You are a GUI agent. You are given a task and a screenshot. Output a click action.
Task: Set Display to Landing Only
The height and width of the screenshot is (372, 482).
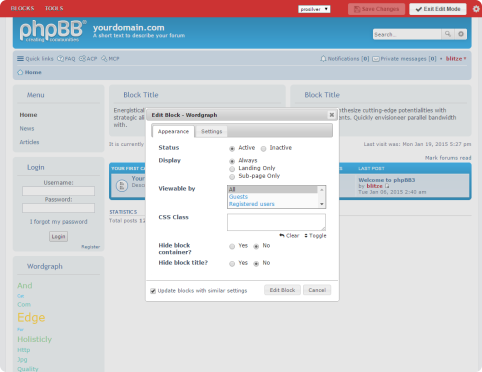tap(232, 169)
